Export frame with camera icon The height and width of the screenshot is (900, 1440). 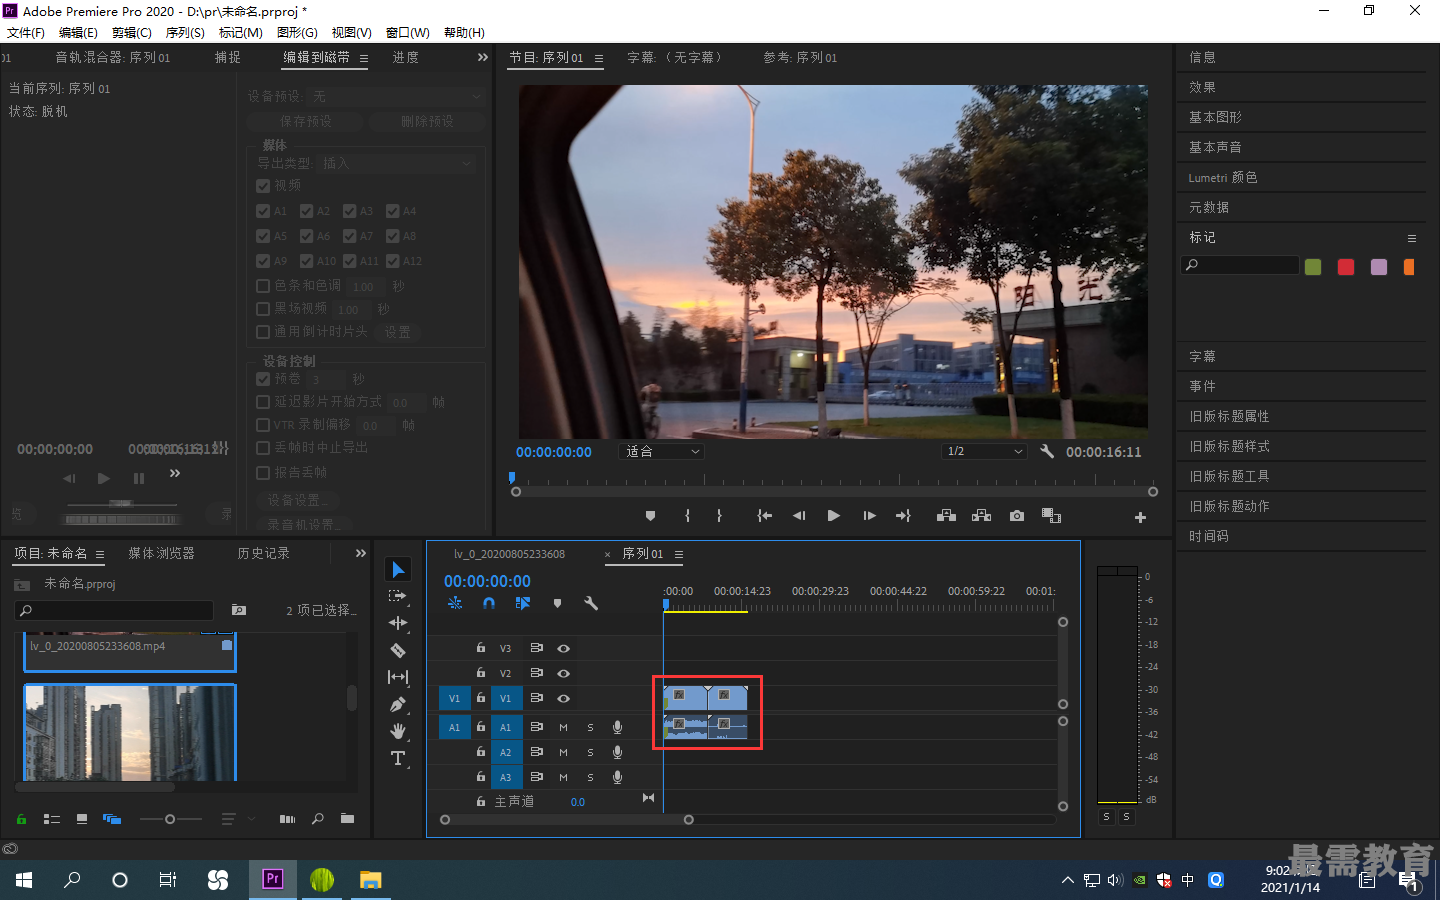click(x=1016, y=516)
